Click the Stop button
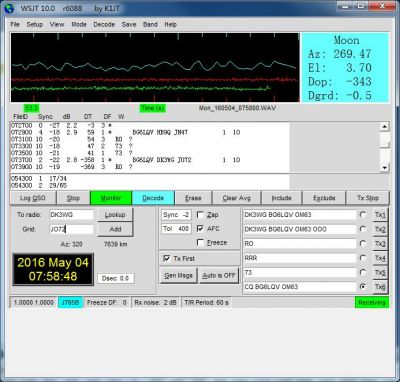The height and width of the screenshot is (382, 400). click(x=73, y=198)
